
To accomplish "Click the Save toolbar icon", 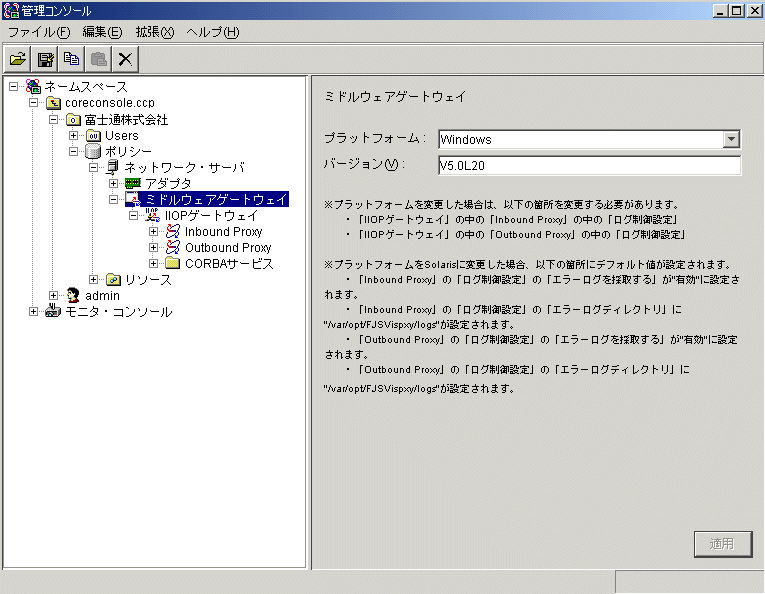I will (45, 59).
